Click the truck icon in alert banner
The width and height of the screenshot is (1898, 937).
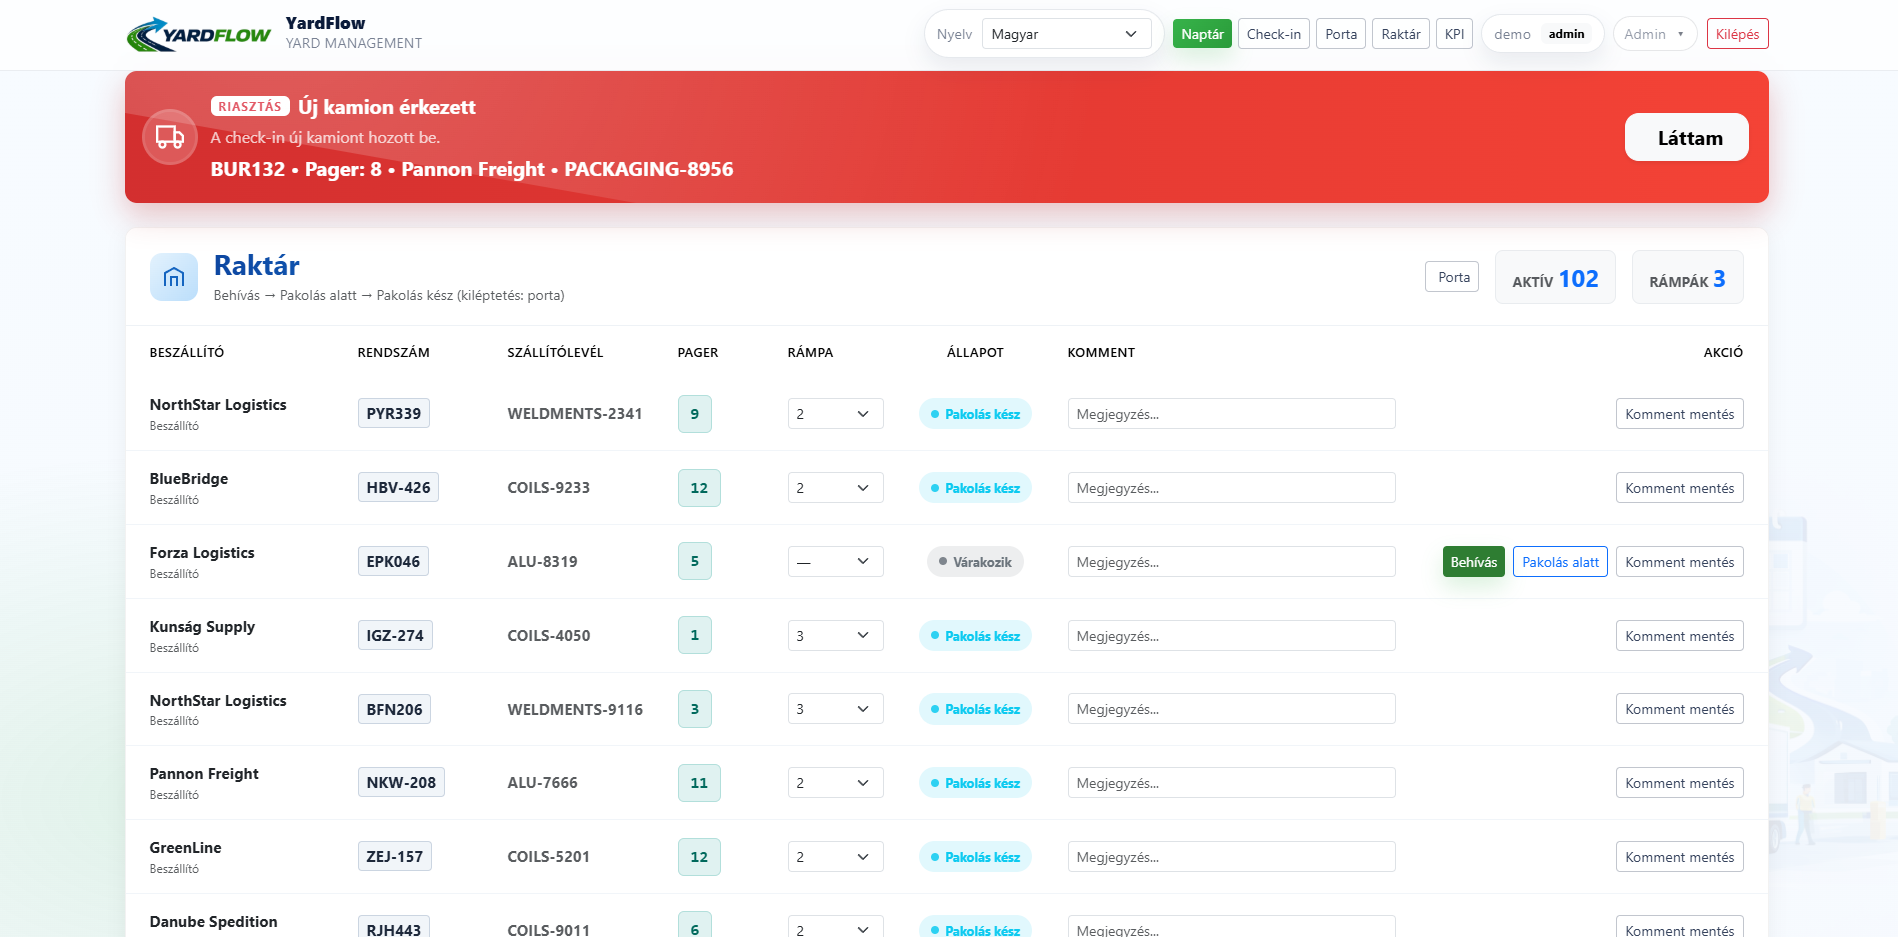[x=170, y=137]
